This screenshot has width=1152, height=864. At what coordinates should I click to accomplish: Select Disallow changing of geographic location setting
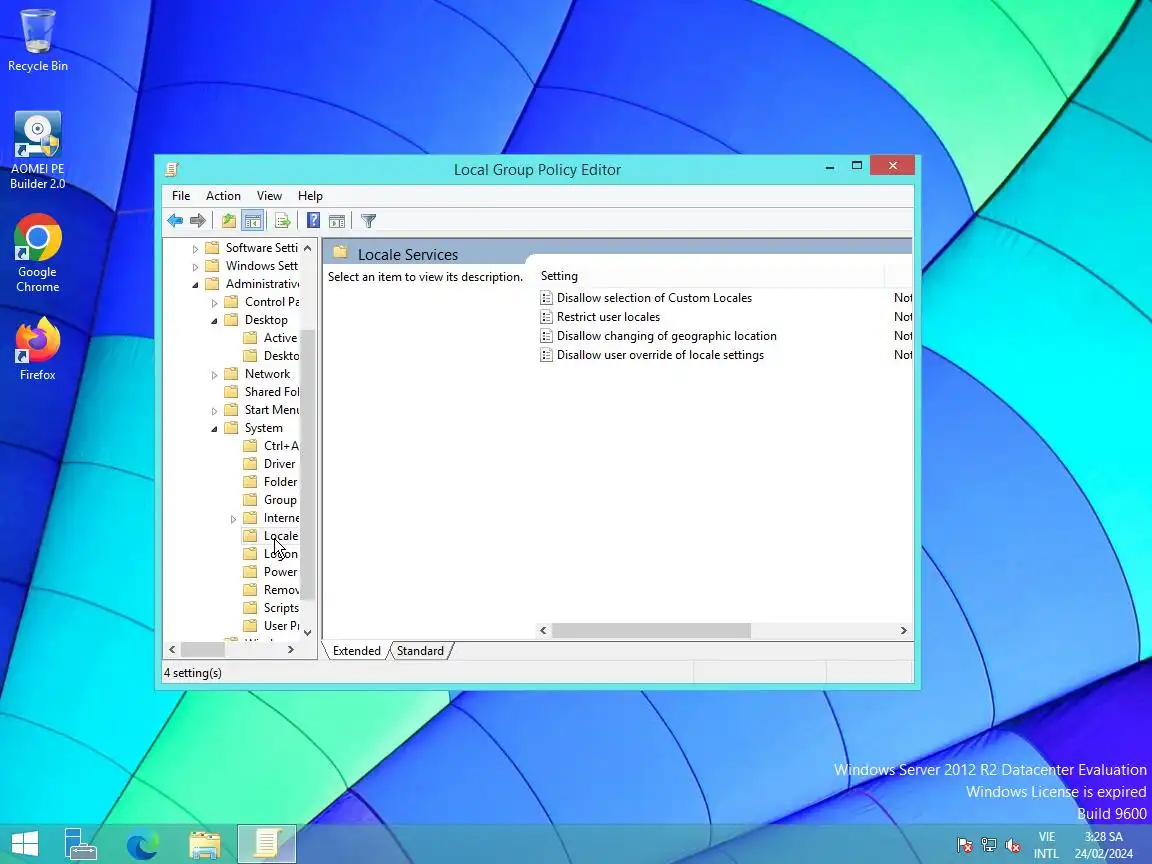coord(666,336)
